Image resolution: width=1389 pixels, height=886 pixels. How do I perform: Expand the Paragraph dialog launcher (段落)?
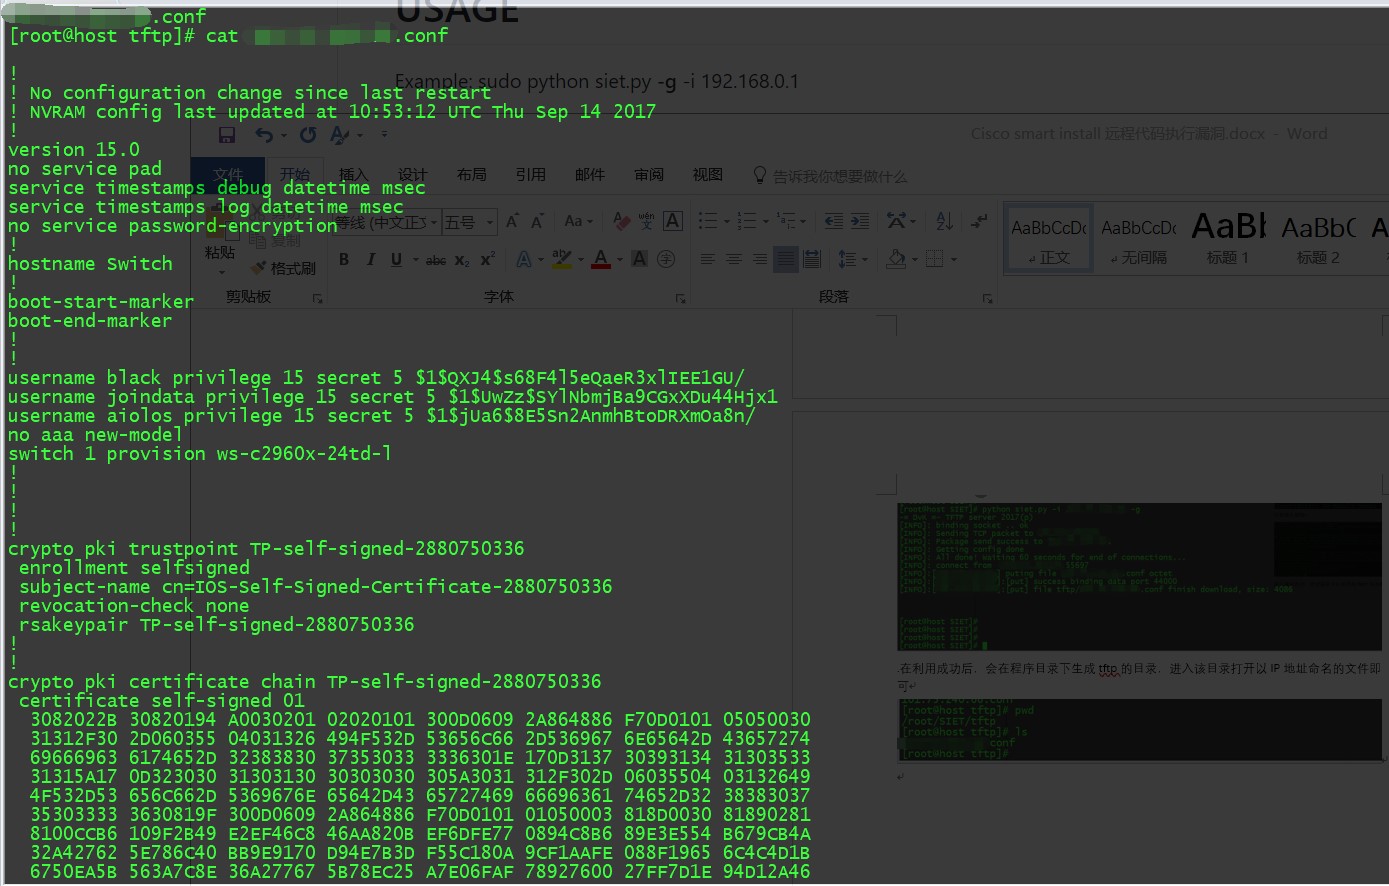pyautogui.click(x=987, y=298)
